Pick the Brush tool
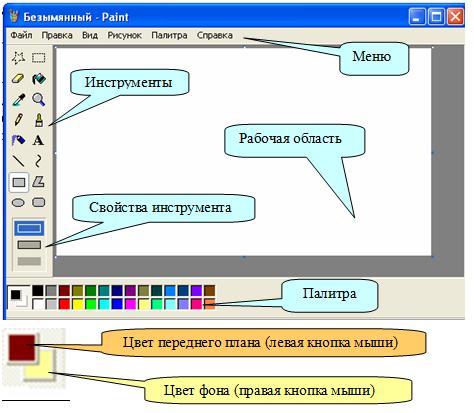Viewport: 474px width, 413px height. click(39, 120)
